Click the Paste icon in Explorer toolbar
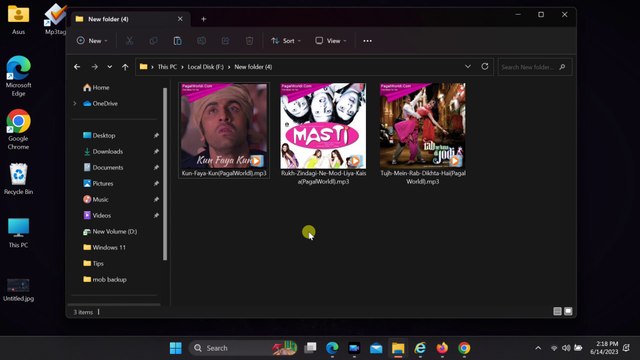 (x=178, y=41)
